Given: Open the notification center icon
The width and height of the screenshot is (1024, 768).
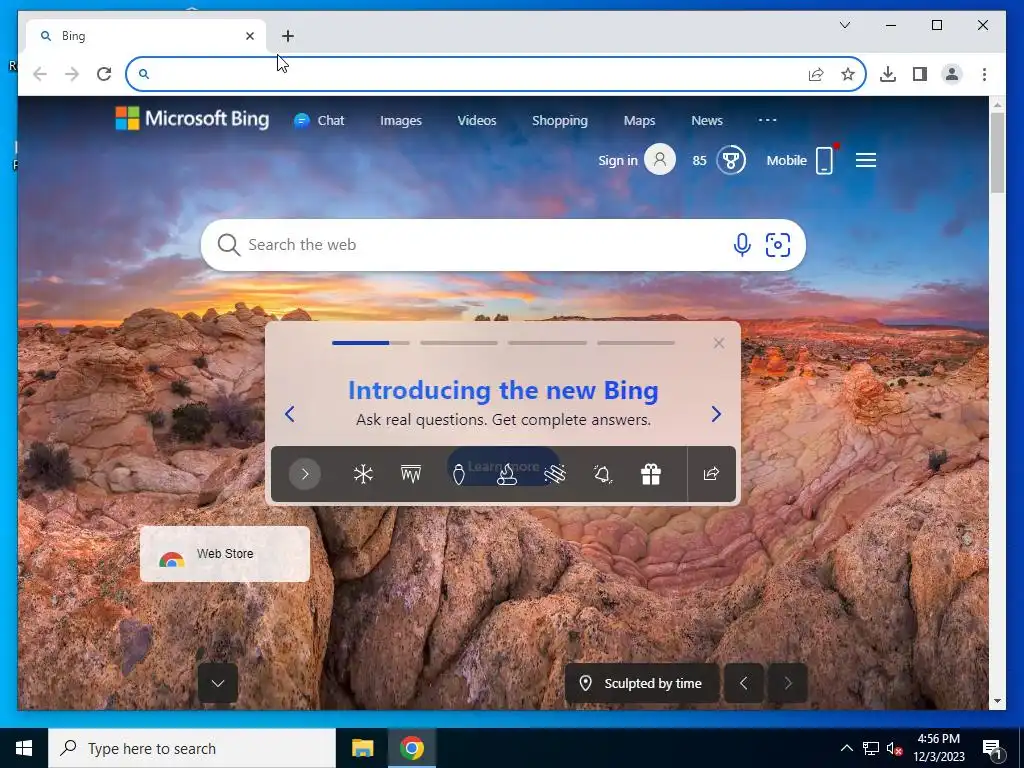Looking at the screenshot, I should pos(992,749).
